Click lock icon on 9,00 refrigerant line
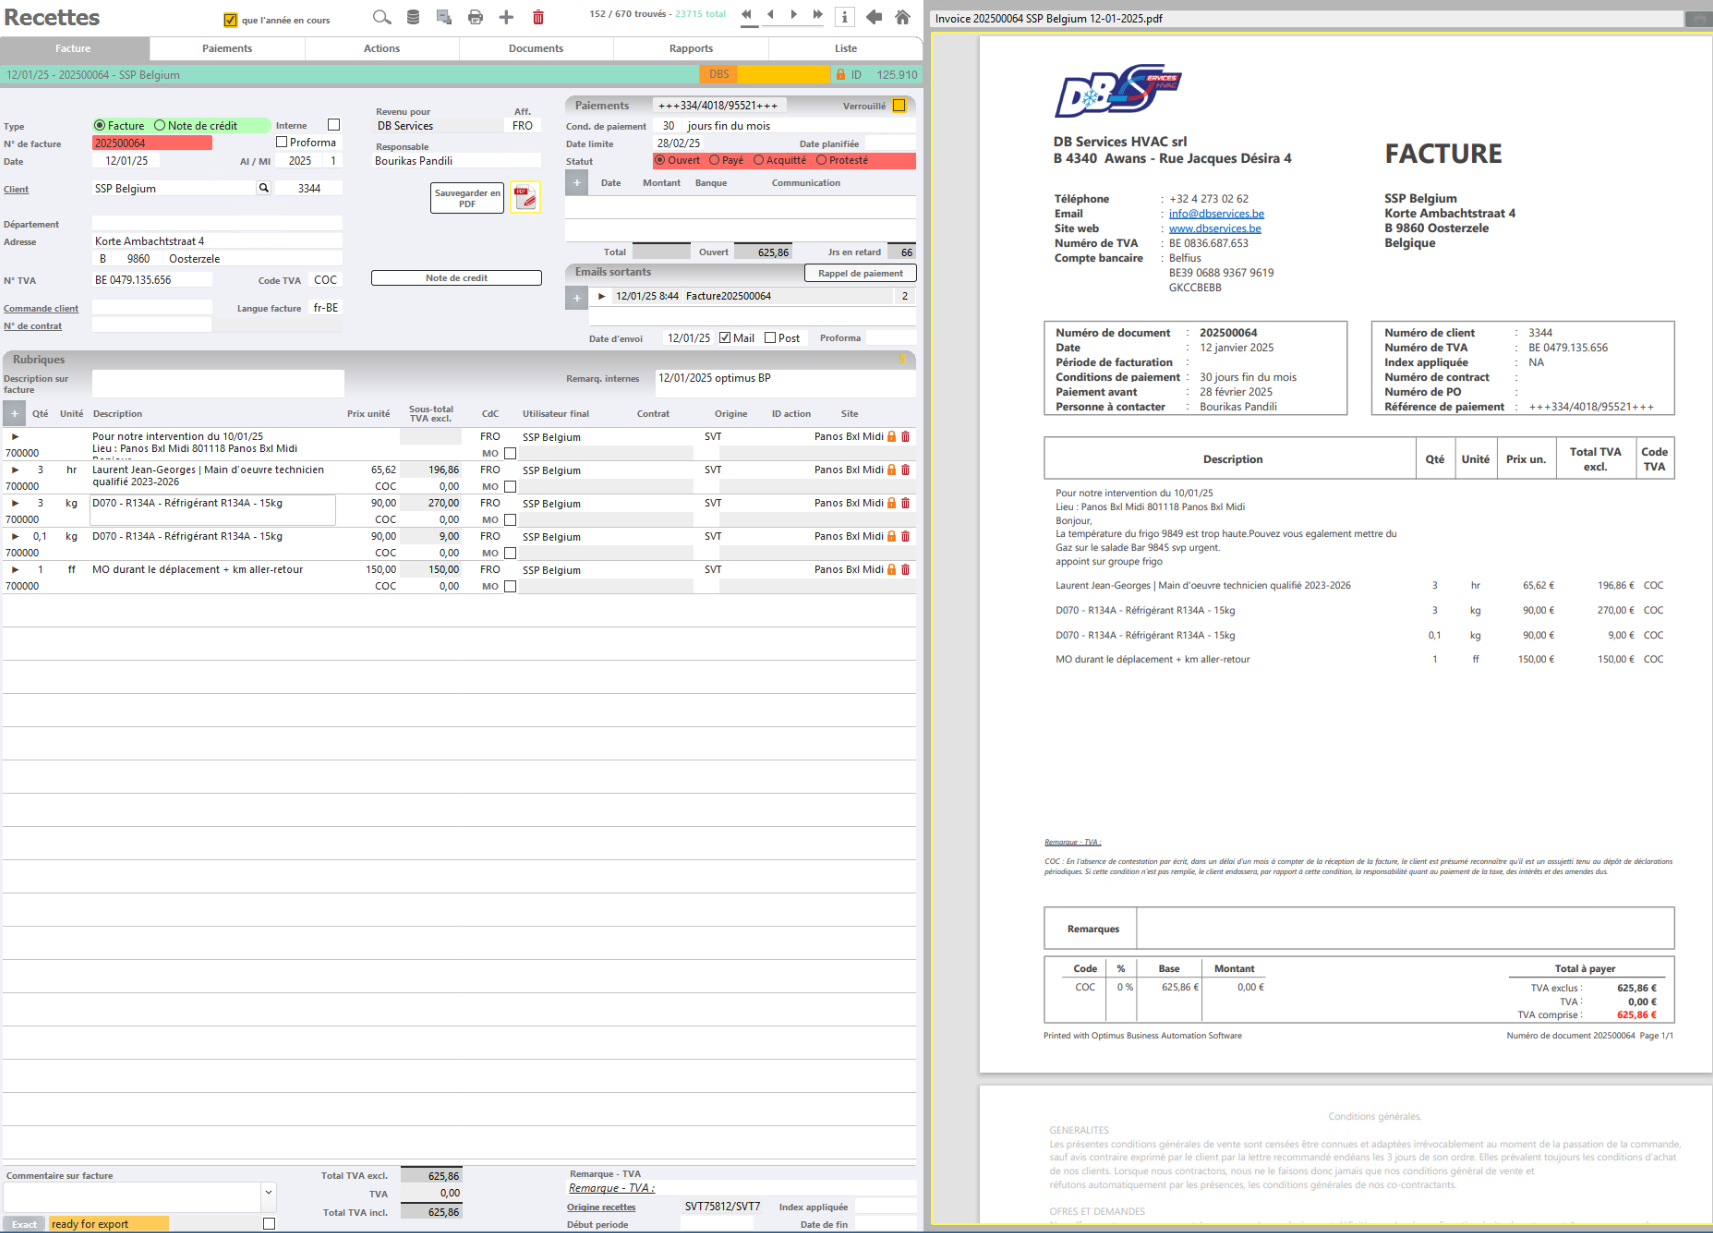The width and height of the screenshot is (1713, 1233). click(x=892, y=537)
